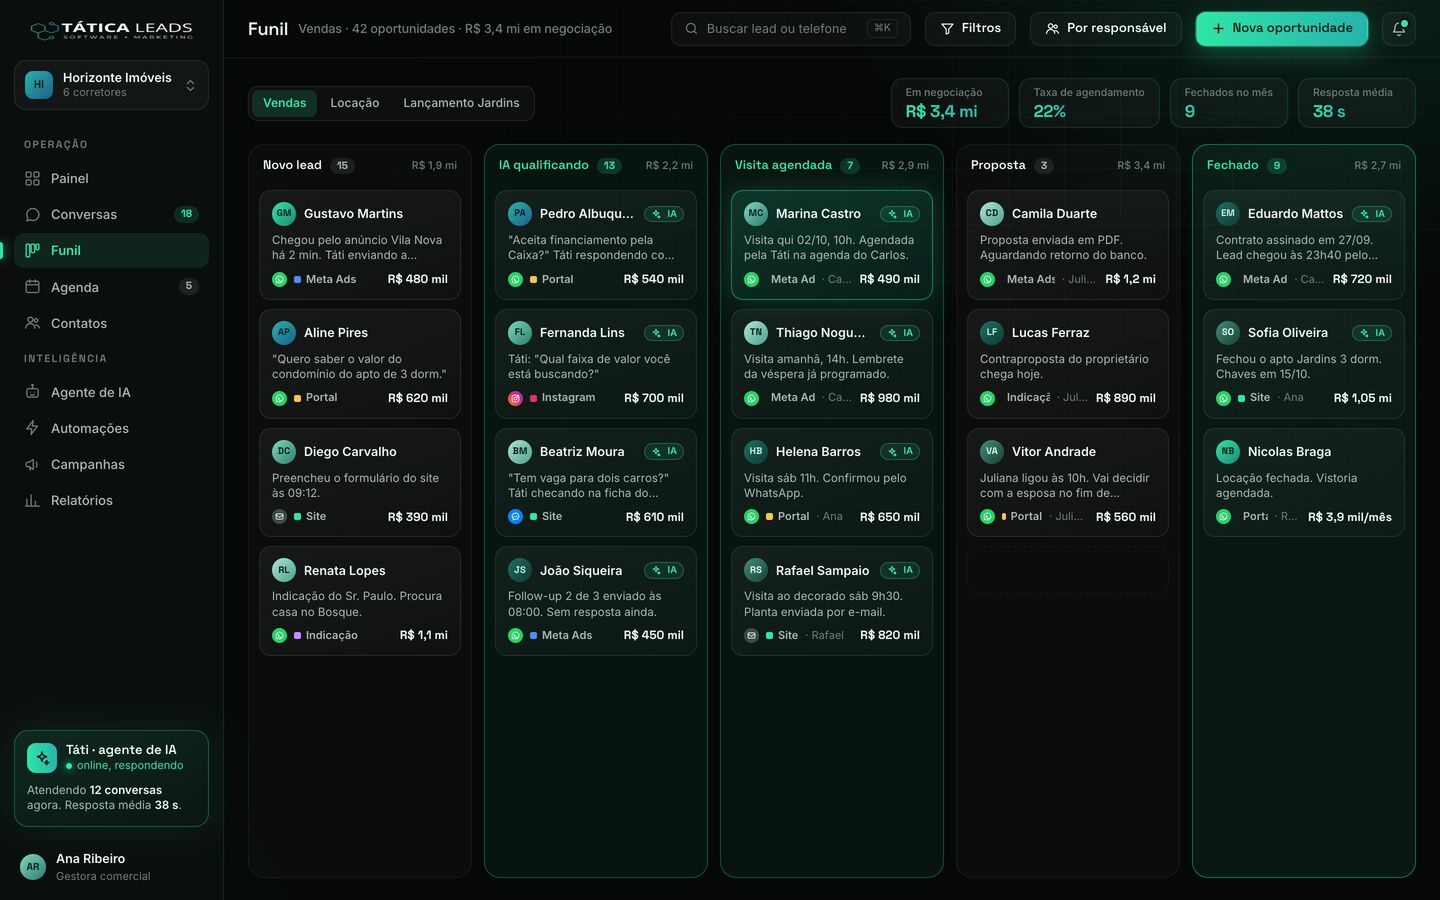Click email icon on Diego Carvalho card
The height and width of the screenshot is (900, 1440).
(x=279, y=517)
